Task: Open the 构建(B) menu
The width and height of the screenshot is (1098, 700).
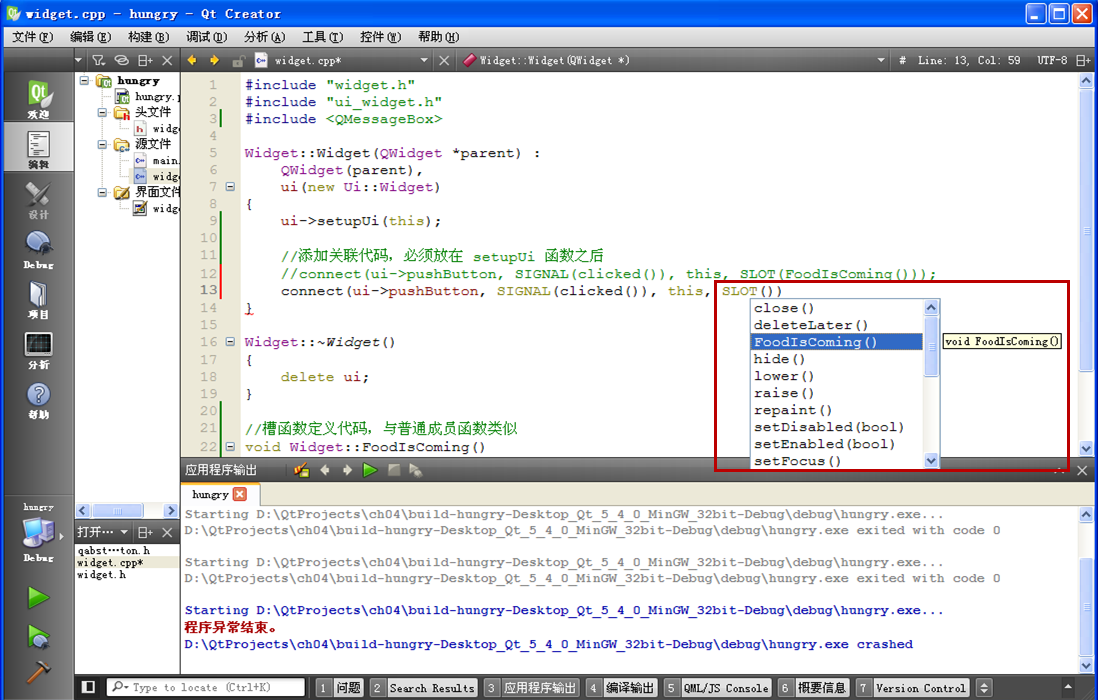Action: coord(148,36)
